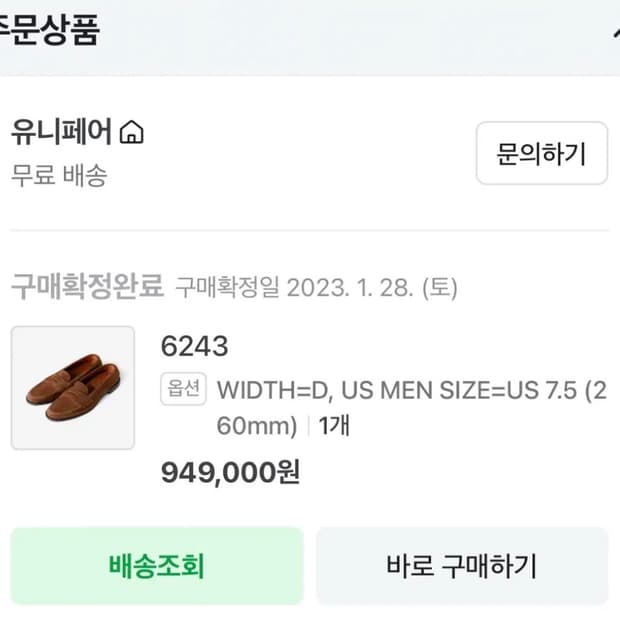The height and width of the screenshot is (620, 620).
Task: Track delivery with 배송조회
Action: click(156, 566)
